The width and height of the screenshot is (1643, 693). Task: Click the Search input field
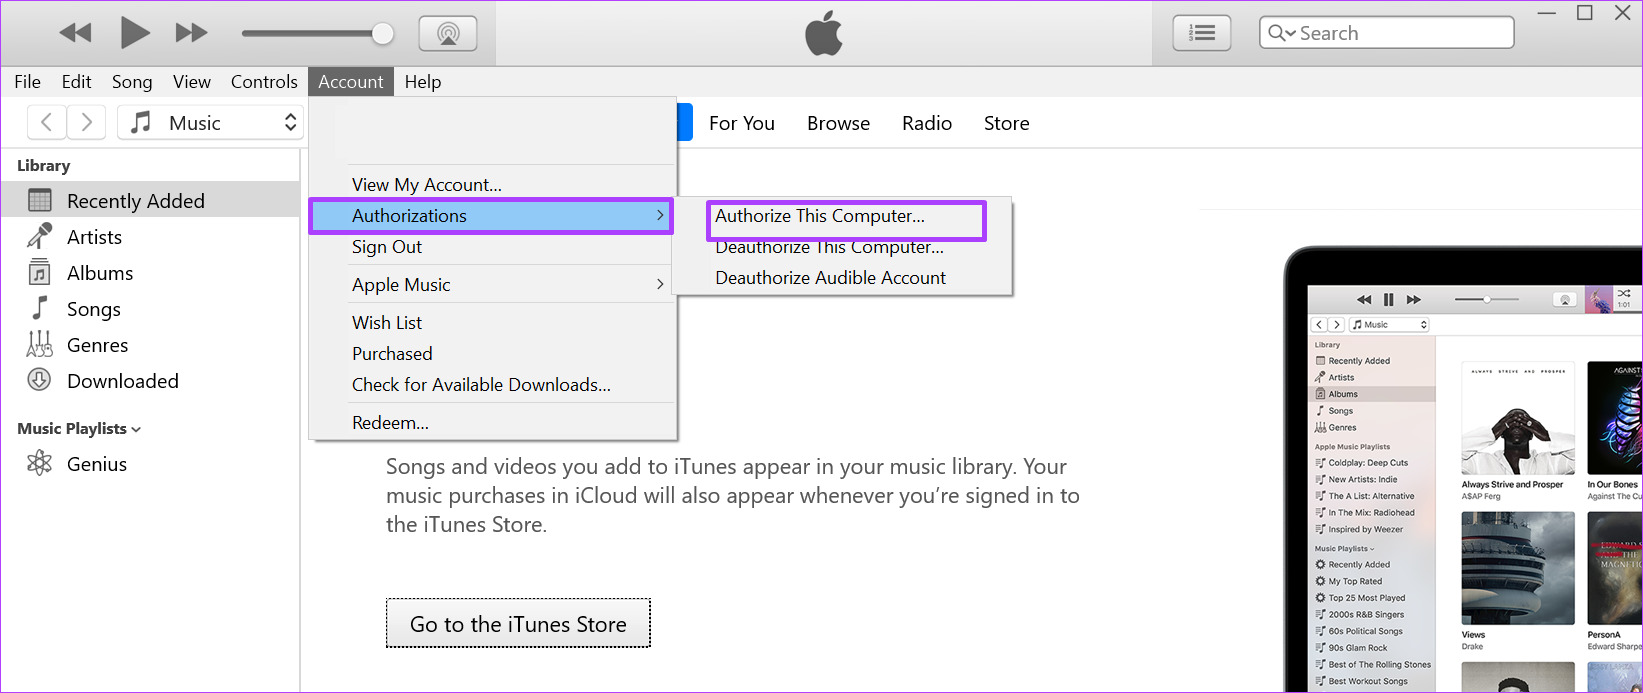pos(1400,33)
